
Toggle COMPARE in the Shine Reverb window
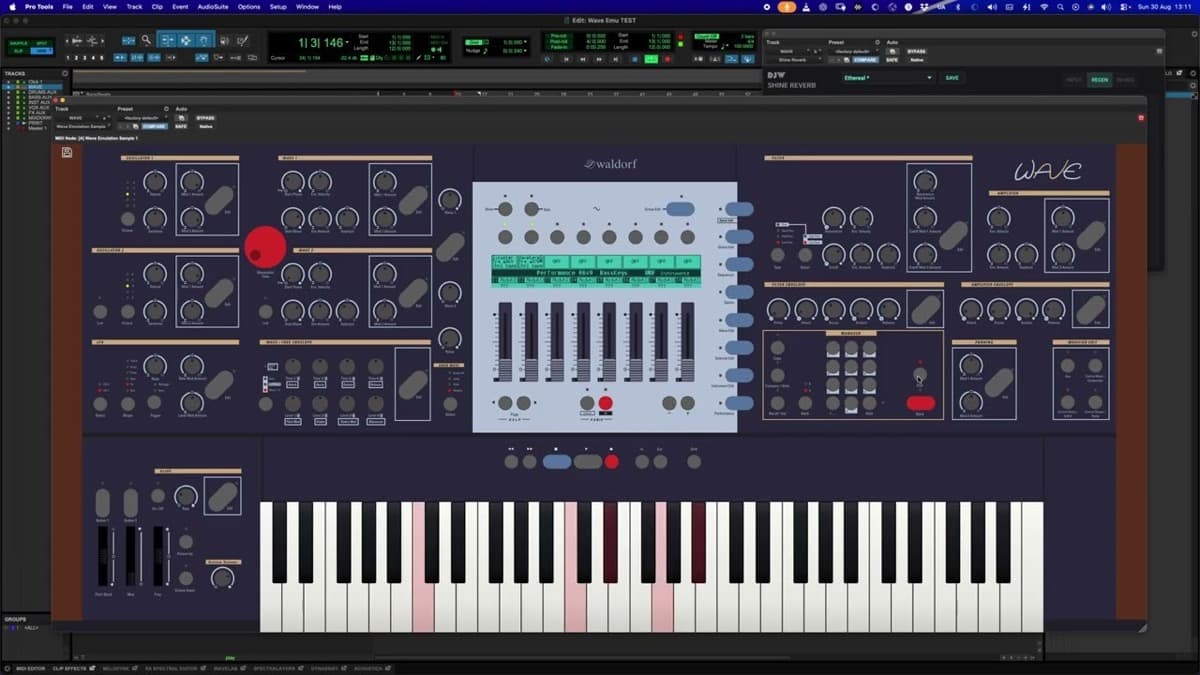864,59
